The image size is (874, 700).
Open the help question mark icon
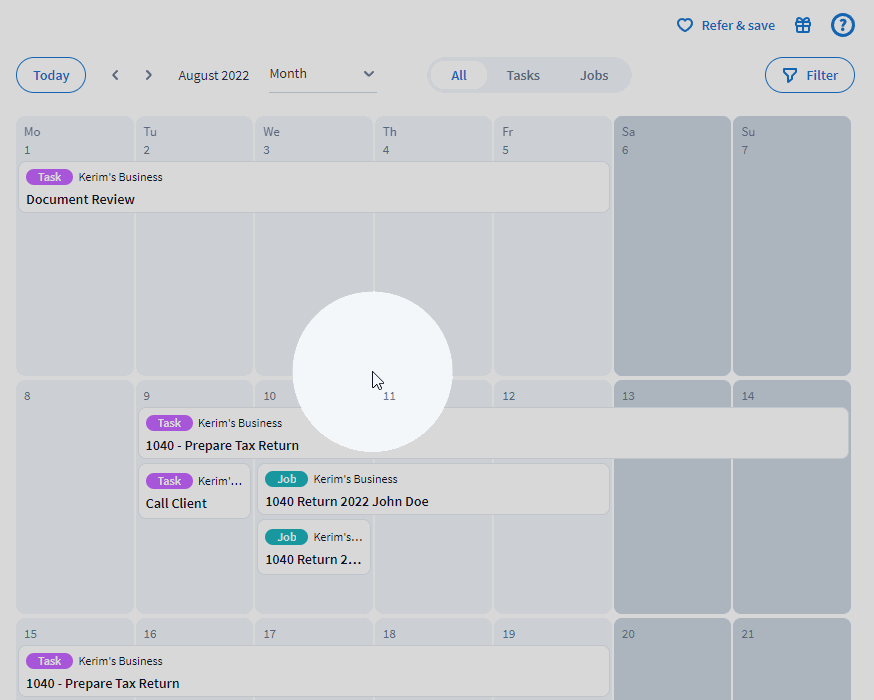click(x=843, y=25)
